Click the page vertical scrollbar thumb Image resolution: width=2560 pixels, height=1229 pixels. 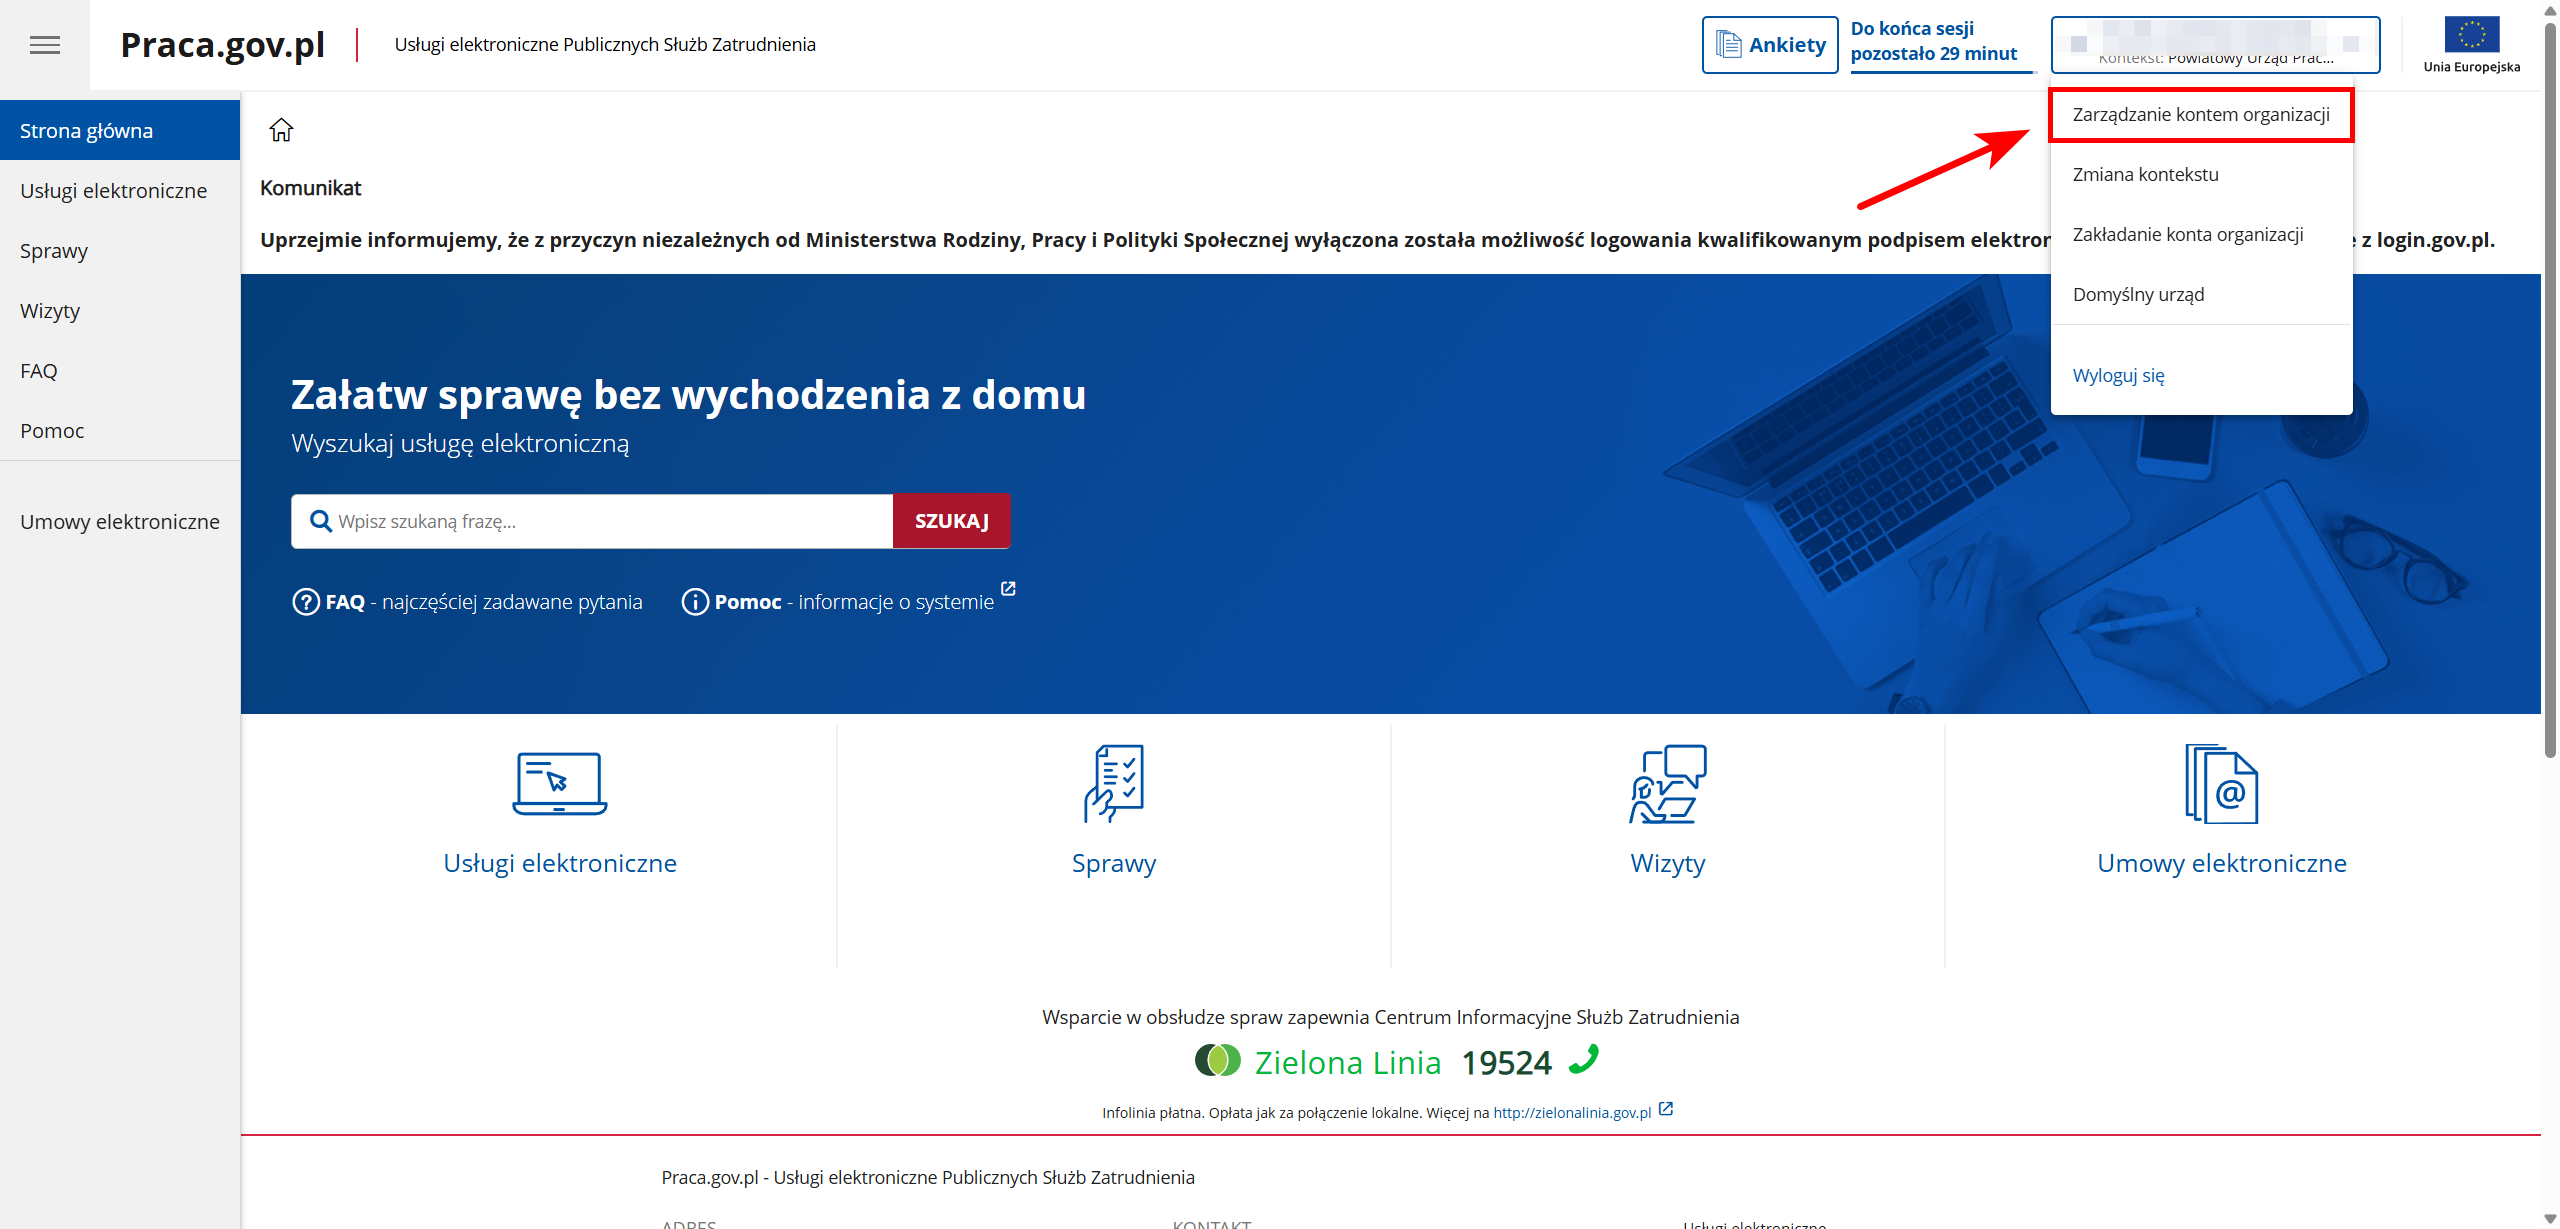(x=2550, y=390)
